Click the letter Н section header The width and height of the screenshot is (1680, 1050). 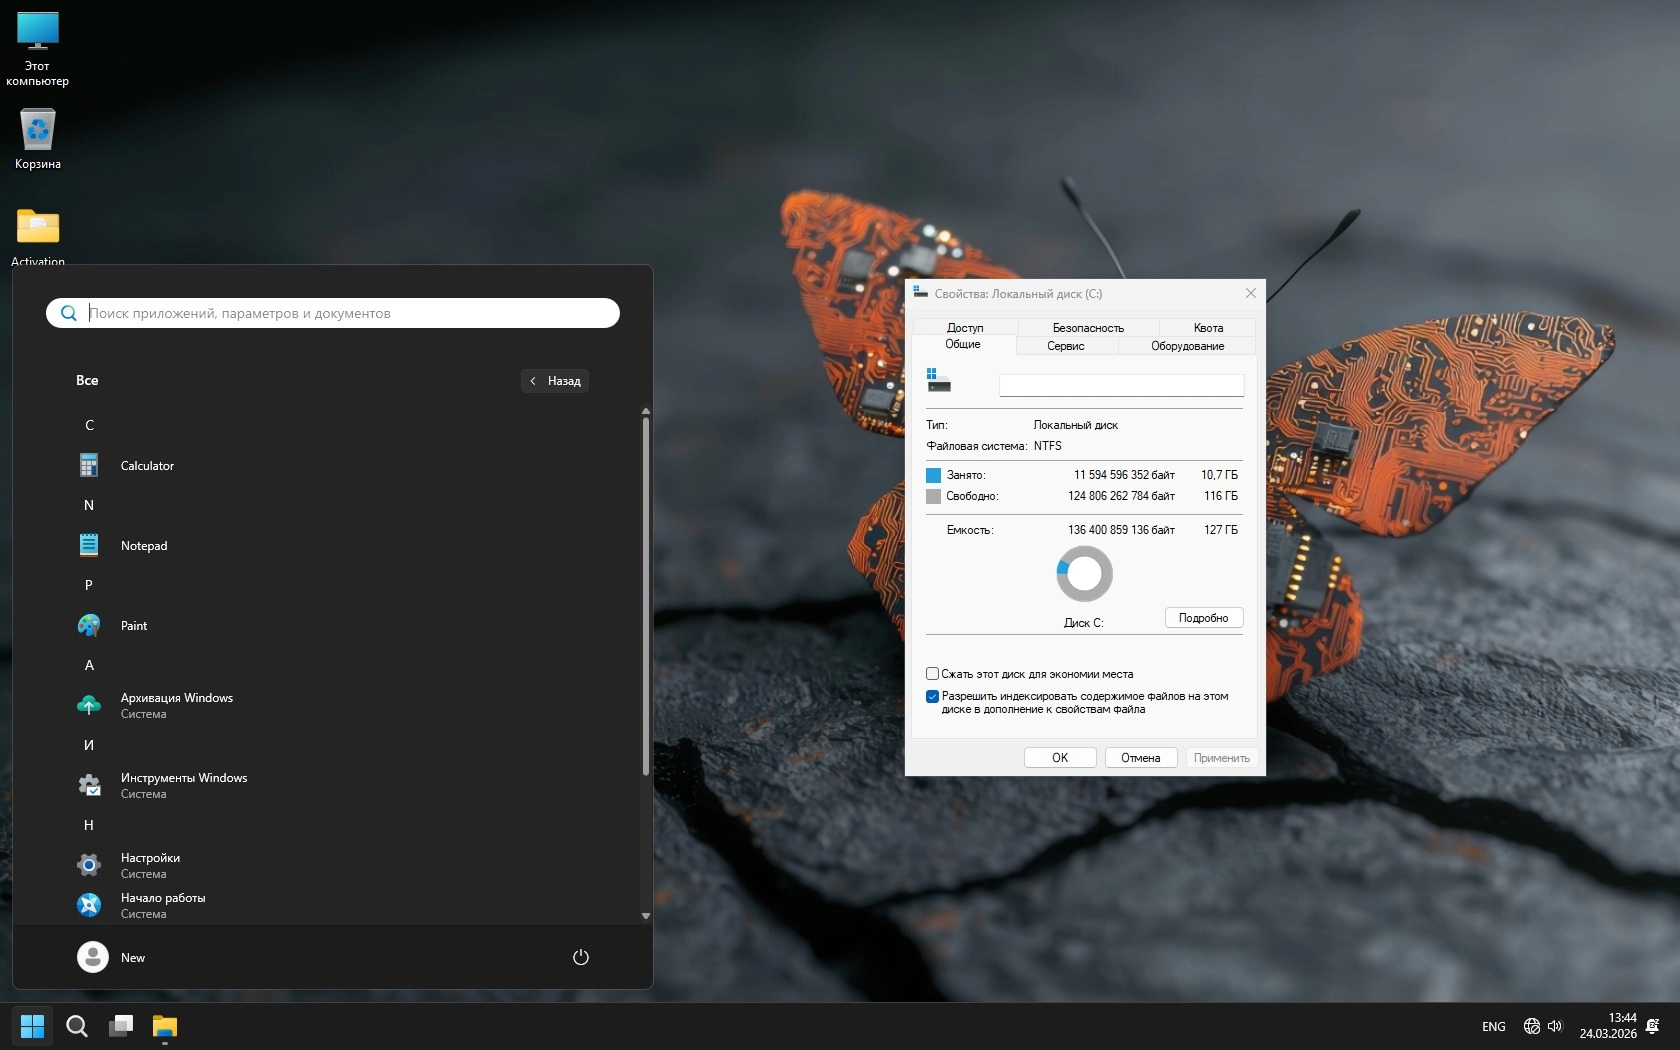(89, 825)
